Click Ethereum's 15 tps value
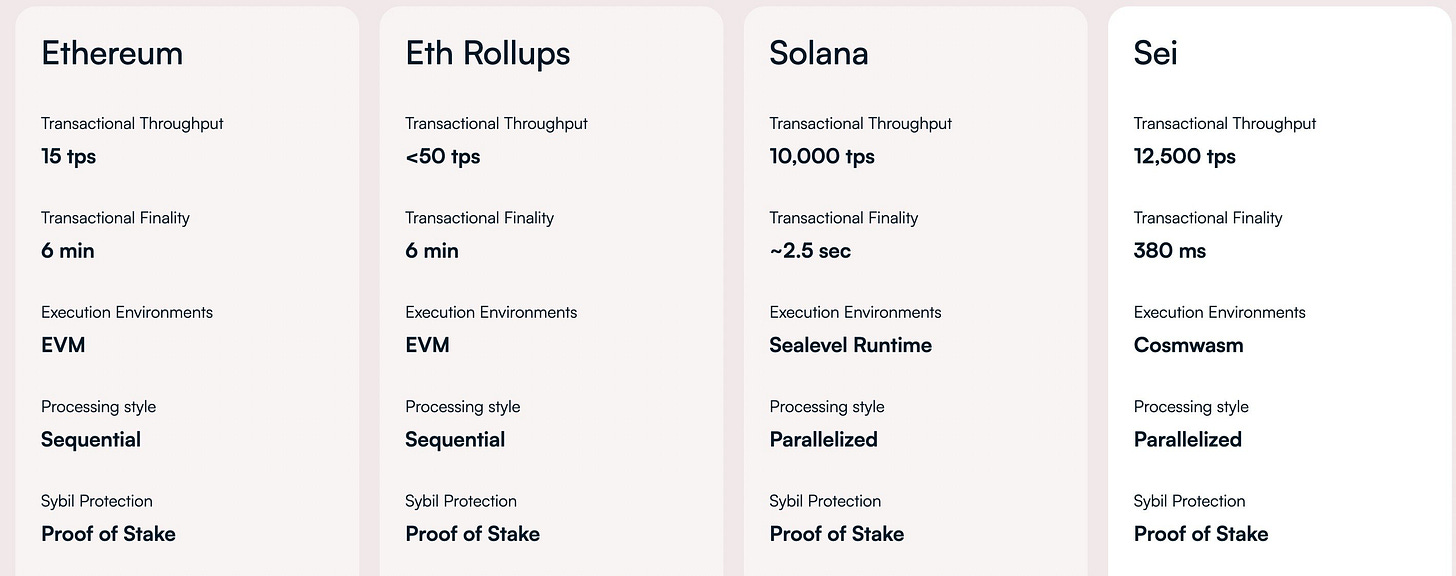Image resolution: width=1456 pixels, height=576 pixels. [x=69, y=157]
